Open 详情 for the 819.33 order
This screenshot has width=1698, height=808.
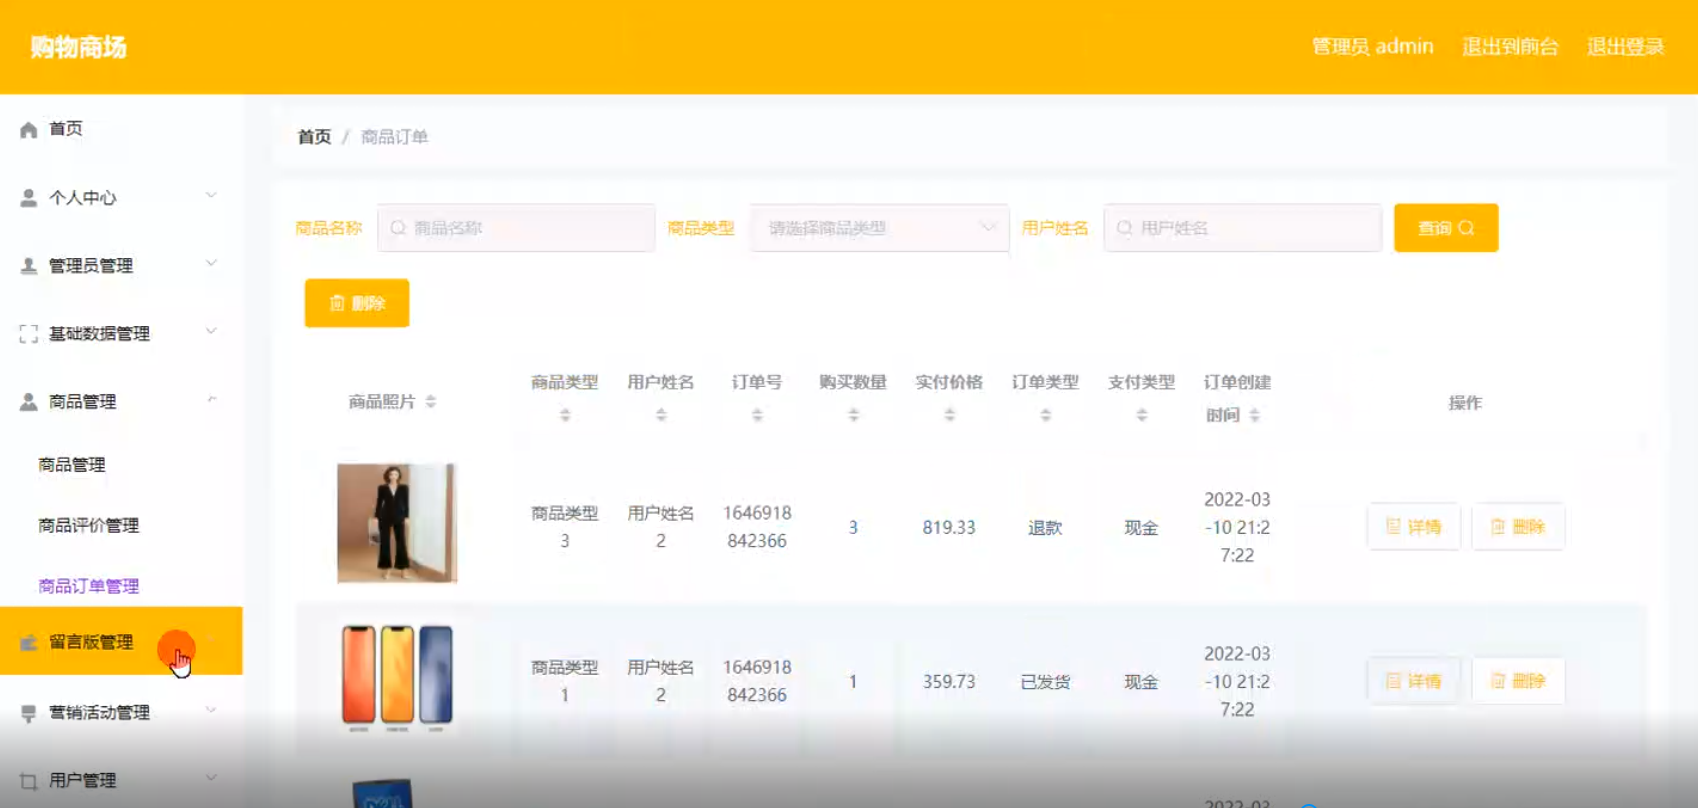click(x=1414, y=527)
